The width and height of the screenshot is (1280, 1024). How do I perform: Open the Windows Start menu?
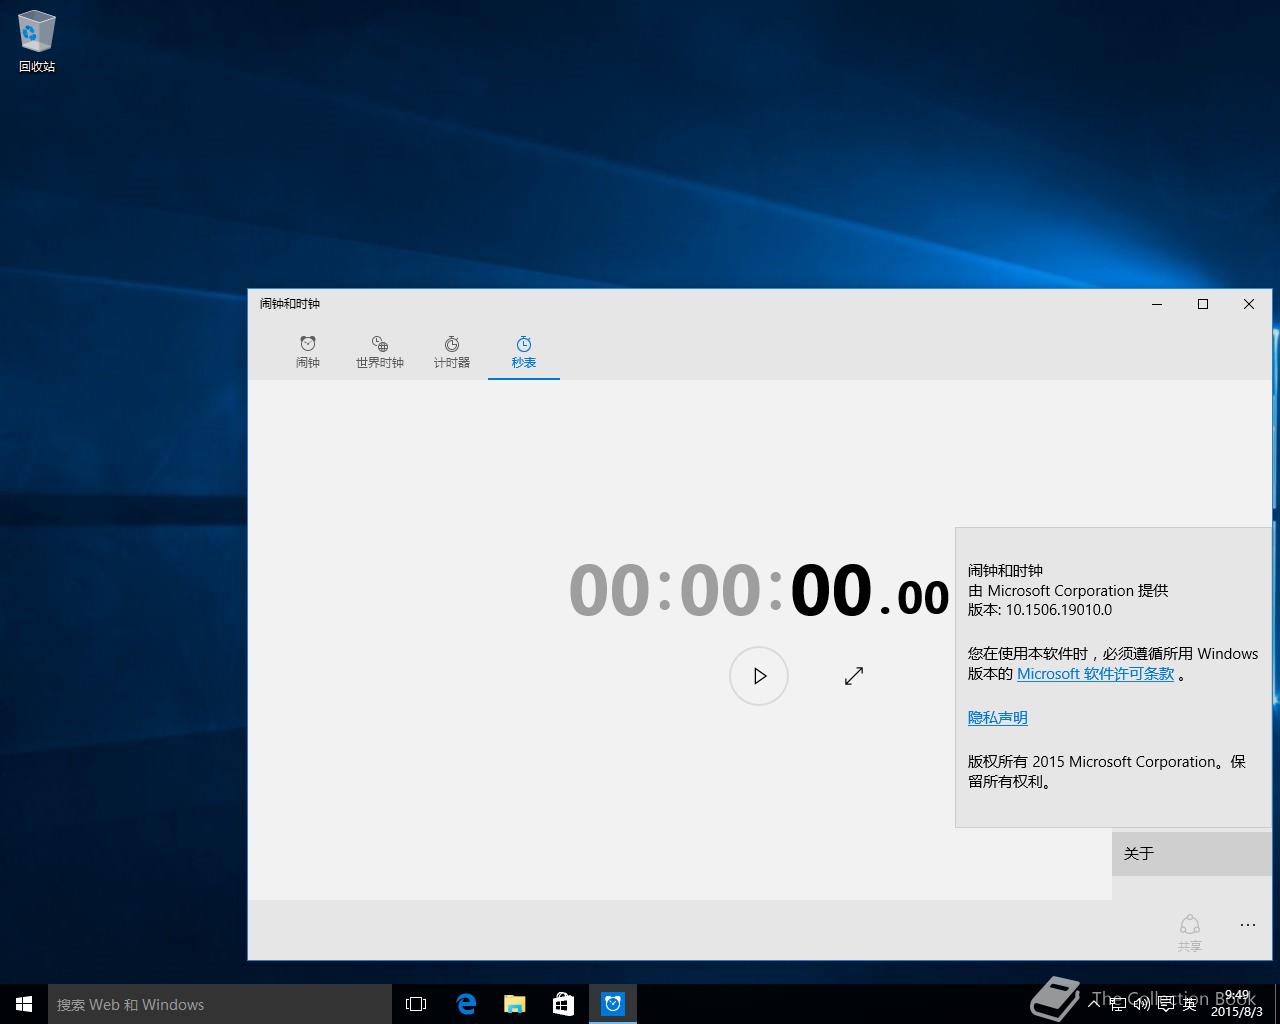pos(24,1004)
